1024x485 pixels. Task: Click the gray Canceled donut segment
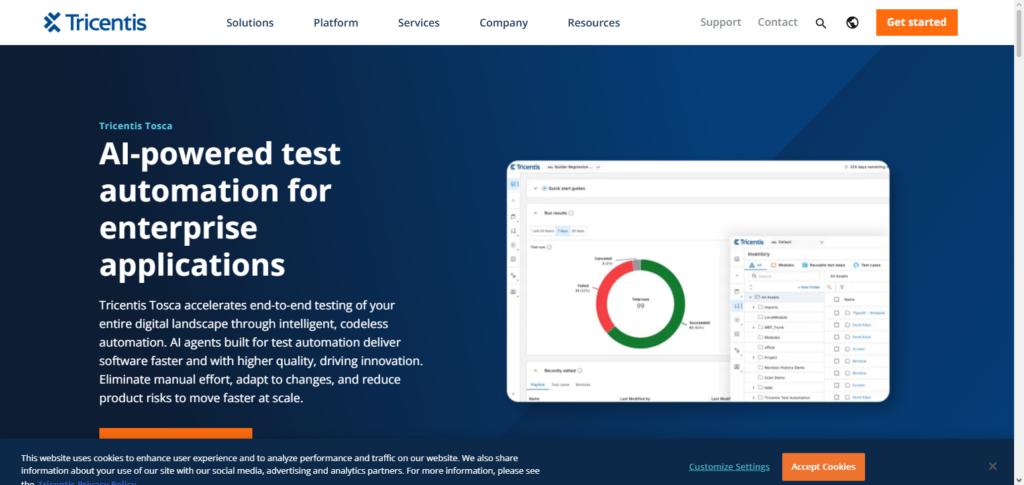637,264
